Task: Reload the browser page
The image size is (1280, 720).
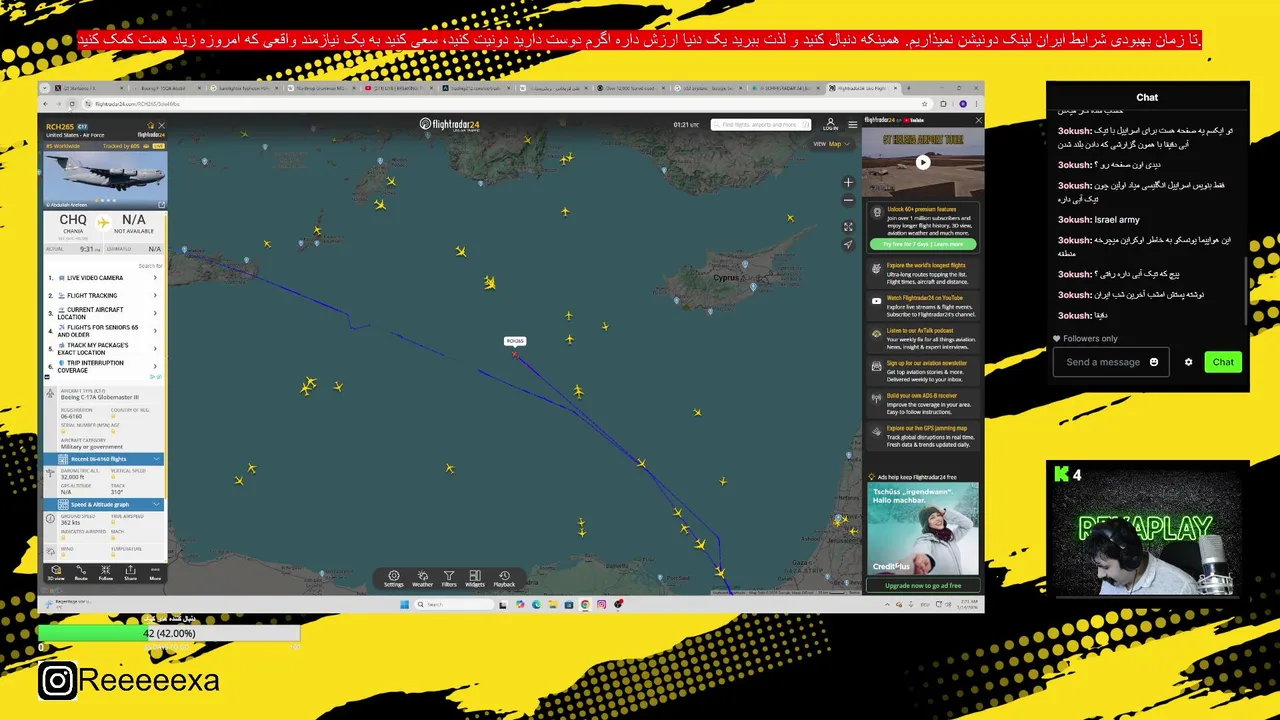Action: 71,104
